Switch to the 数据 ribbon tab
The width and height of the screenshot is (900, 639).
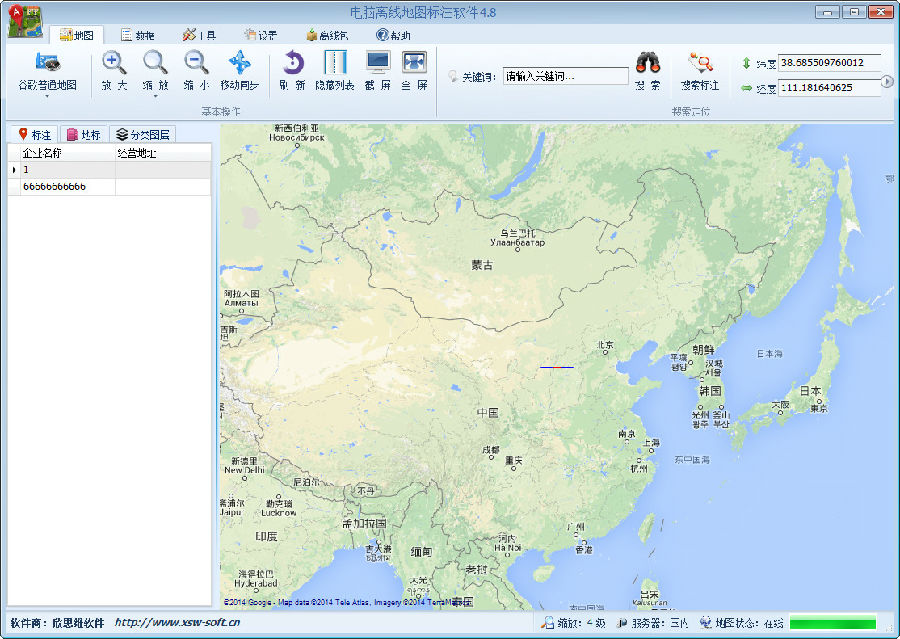(x=138, y=35)
